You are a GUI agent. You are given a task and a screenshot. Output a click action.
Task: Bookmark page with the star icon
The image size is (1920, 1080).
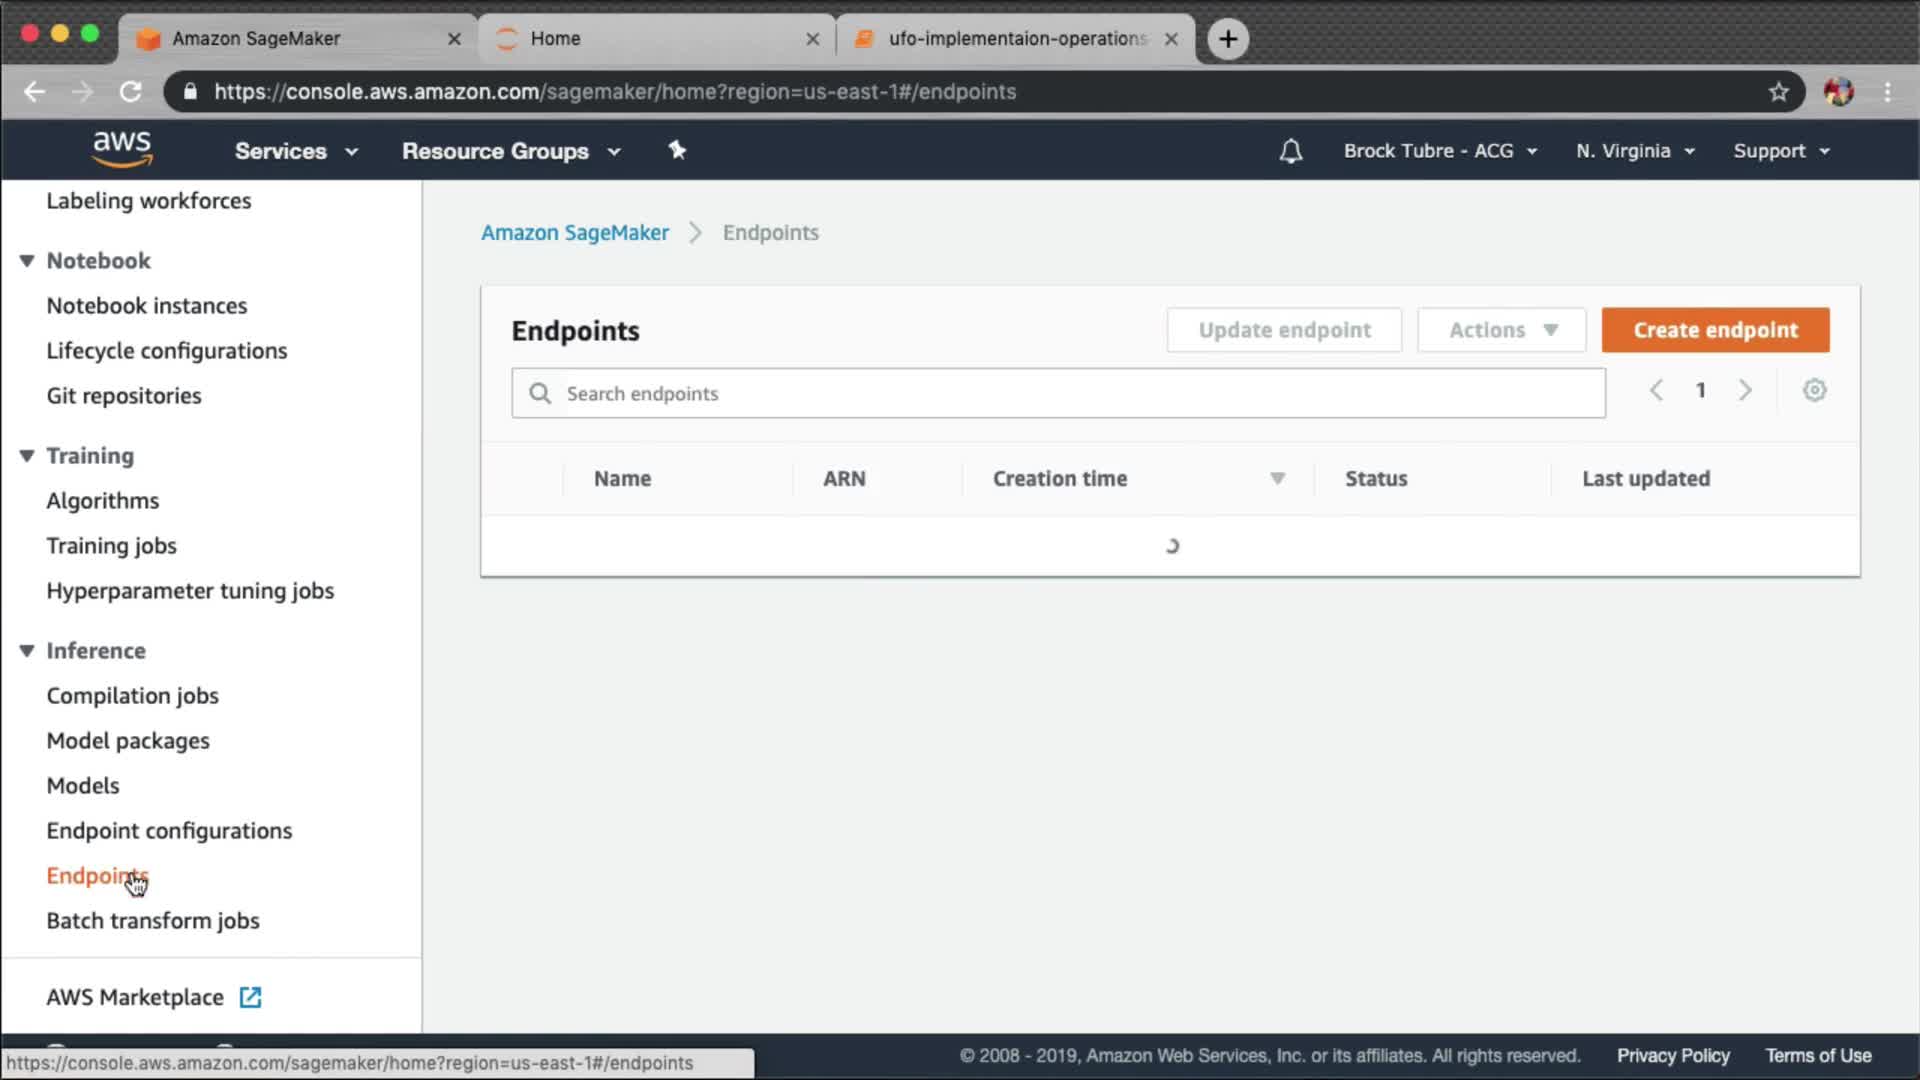(x=1778, y=92)
